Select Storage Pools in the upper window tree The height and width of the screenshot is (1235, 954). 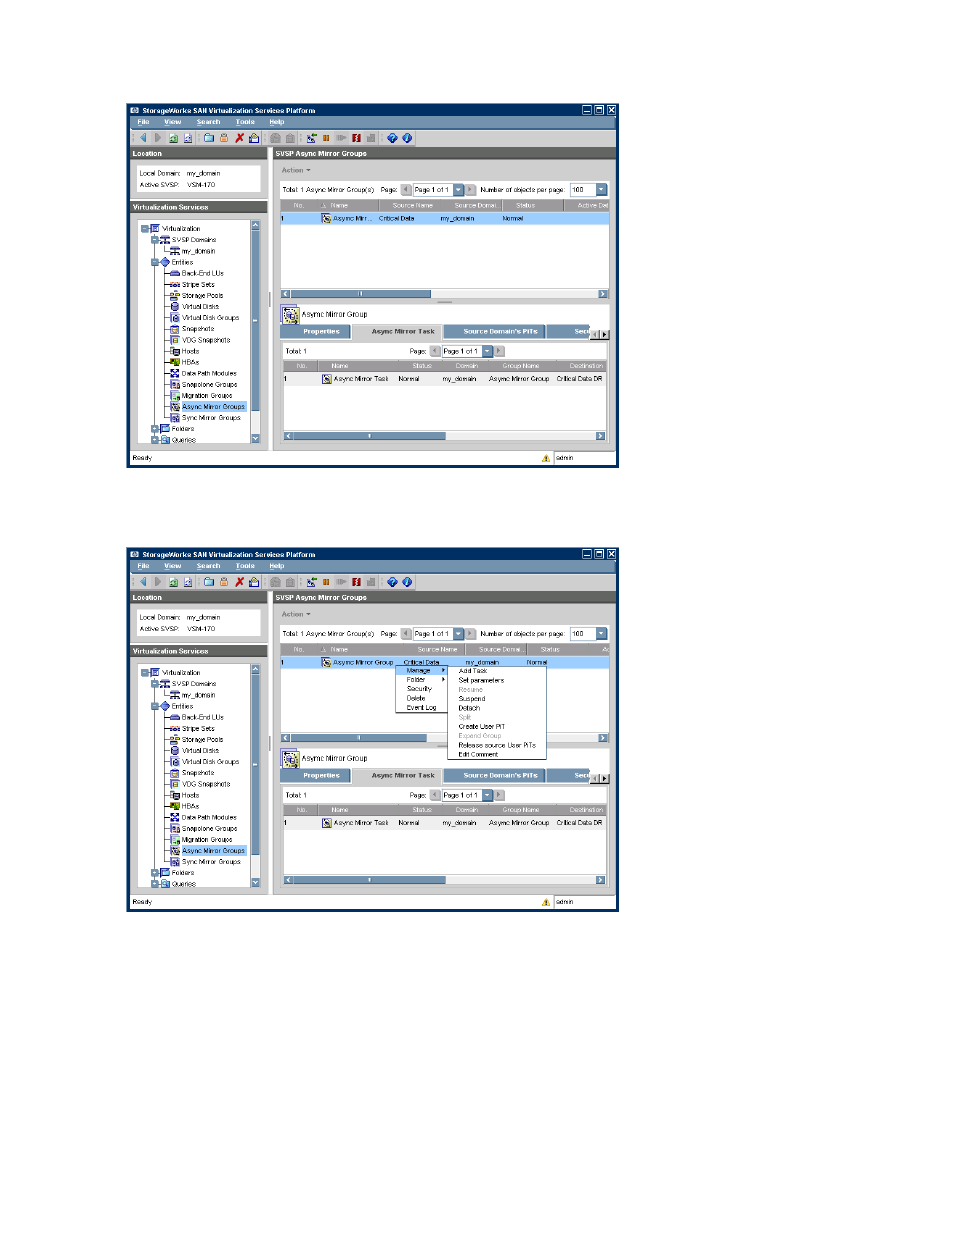(202, 296)
